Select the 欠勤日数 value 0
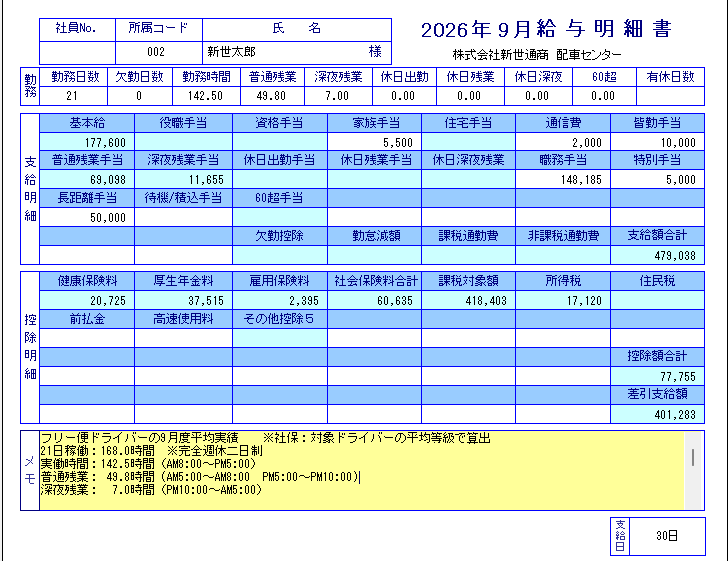Image resolution: width=728 pixels, height=561 pixels. [x=140, y=96]
